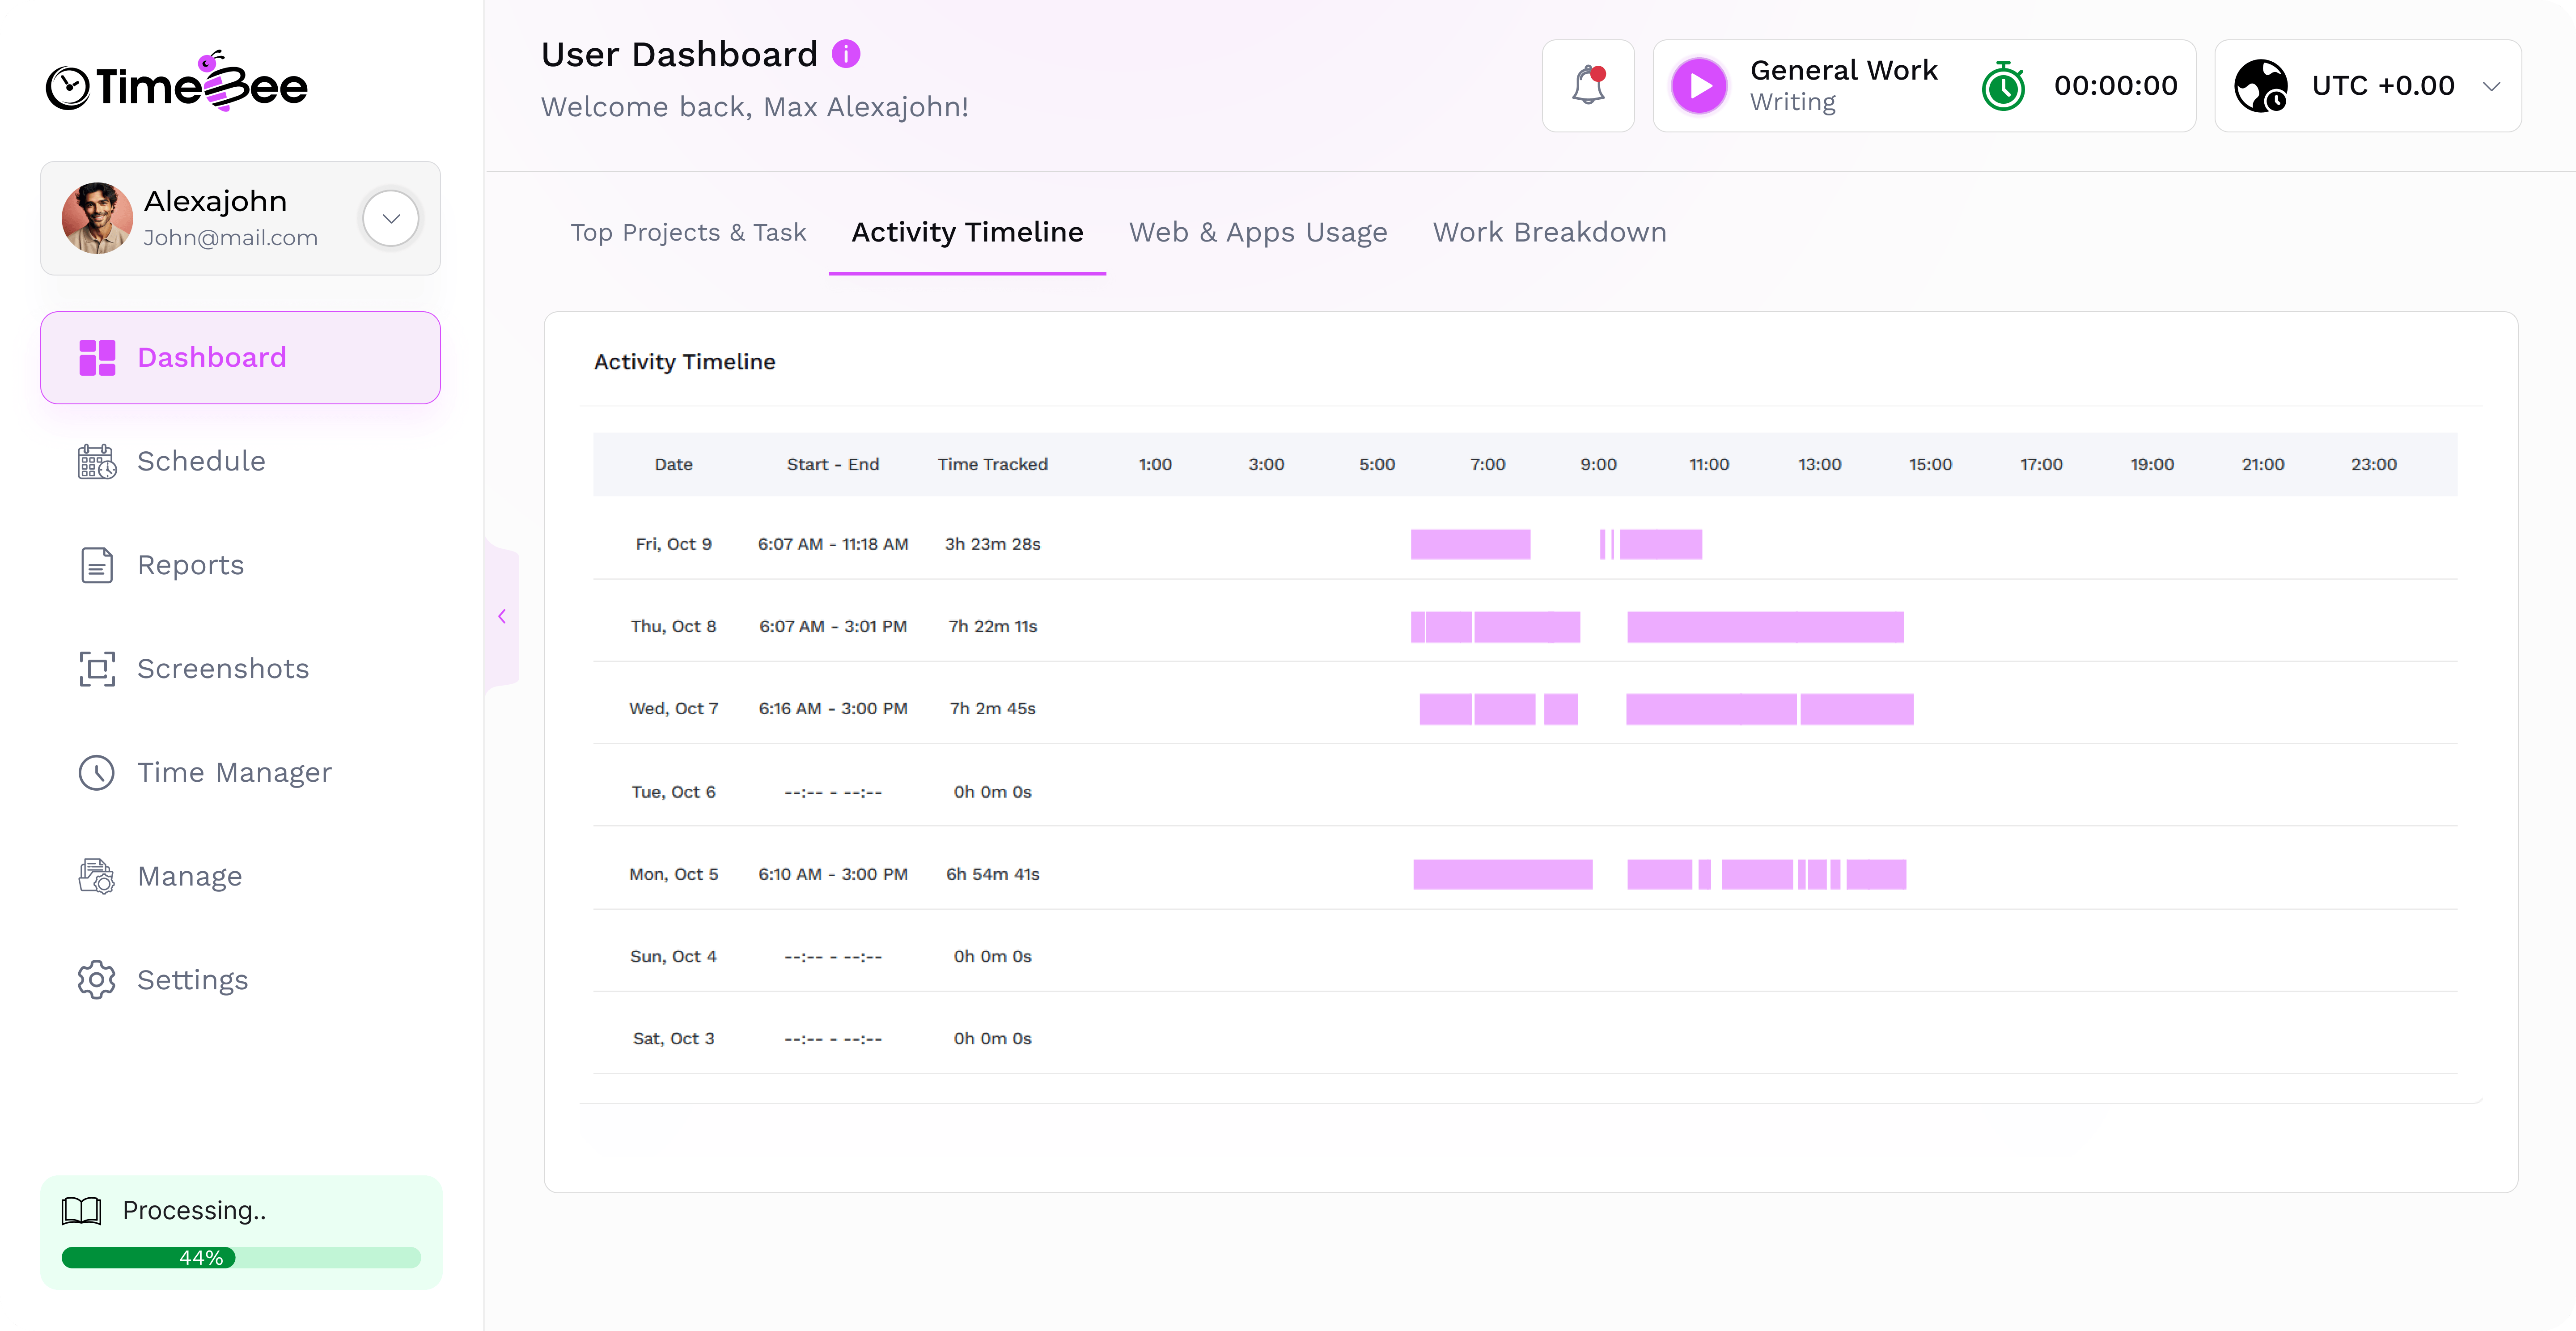The width and height of the screenshot is (2576, 1331).
Task: Click the Settings gear icon
Action: (97, 980)
